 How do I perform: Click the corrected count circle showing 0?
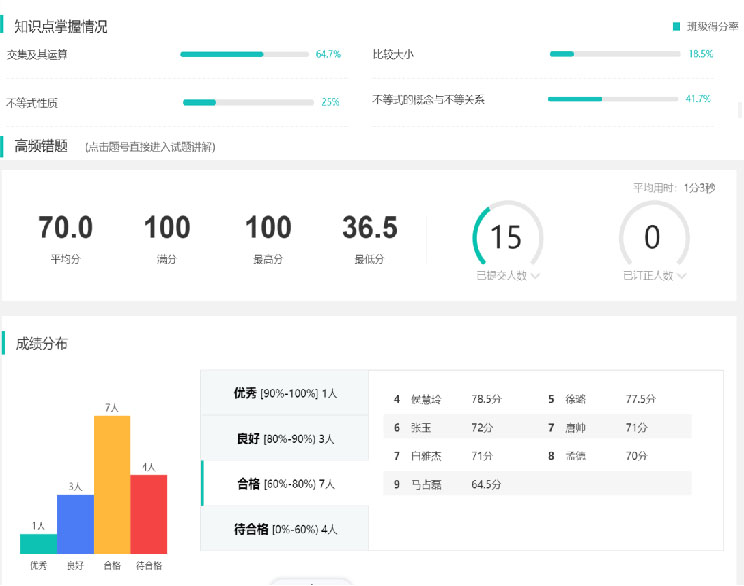click(652, 237)
